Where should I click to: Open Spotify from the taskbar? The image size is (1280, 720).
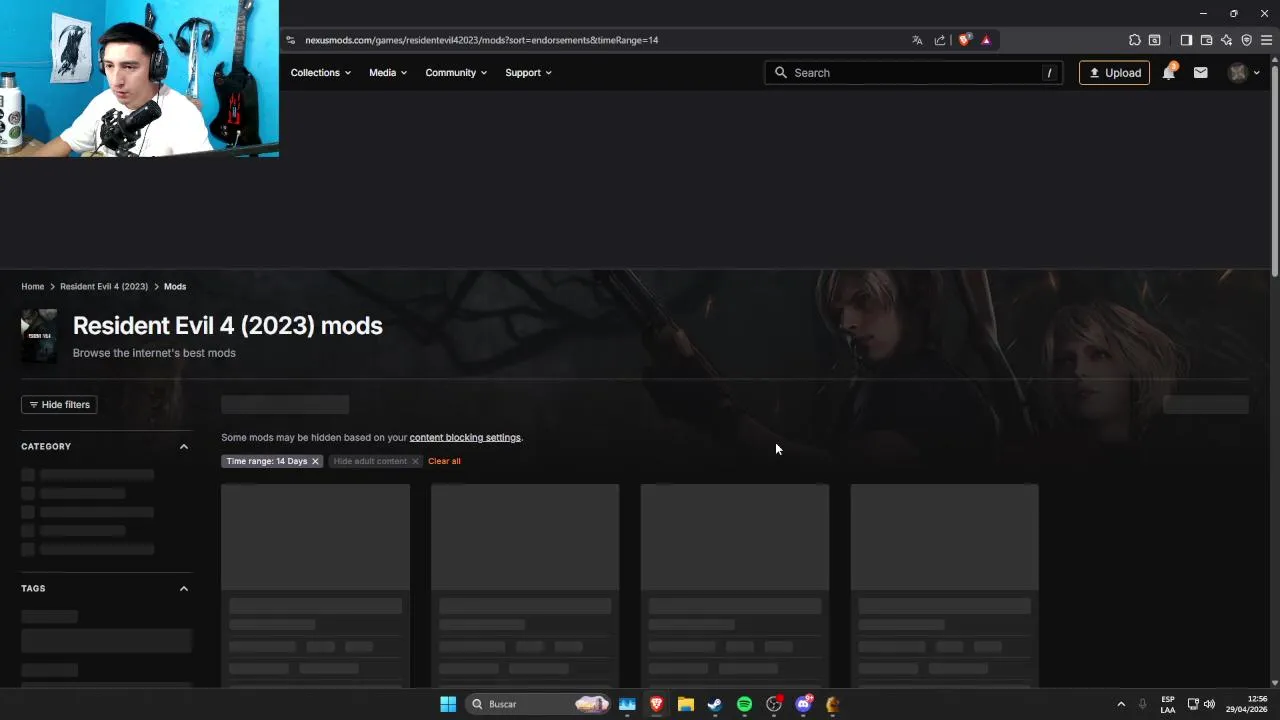(x=744, y=704)
